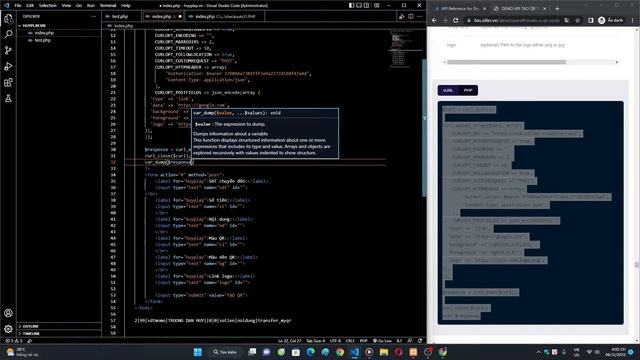Click Ln 32, Col 27 in the status bar
The height and width of the screenshot is (360, 640).
[x=289, y=341]
